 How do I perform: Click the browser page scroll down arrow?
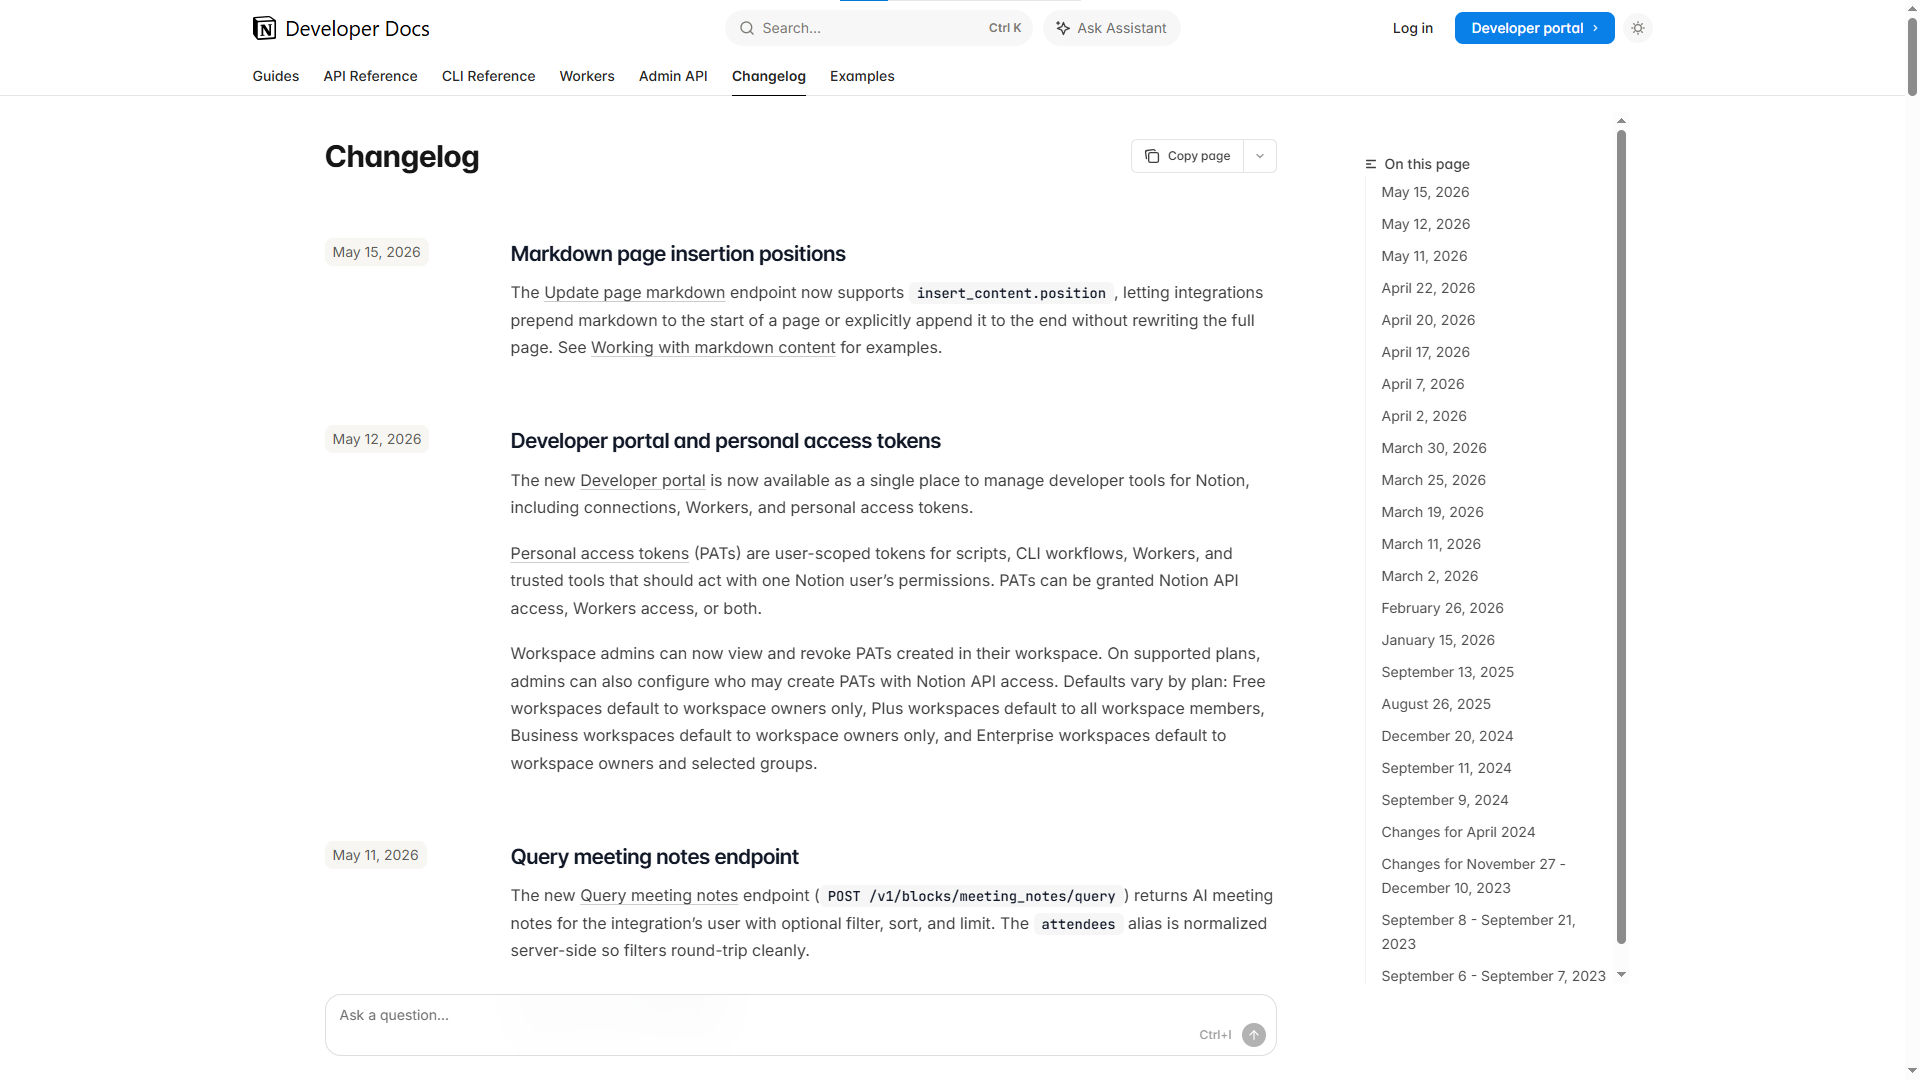[x=1912, y=1071]
